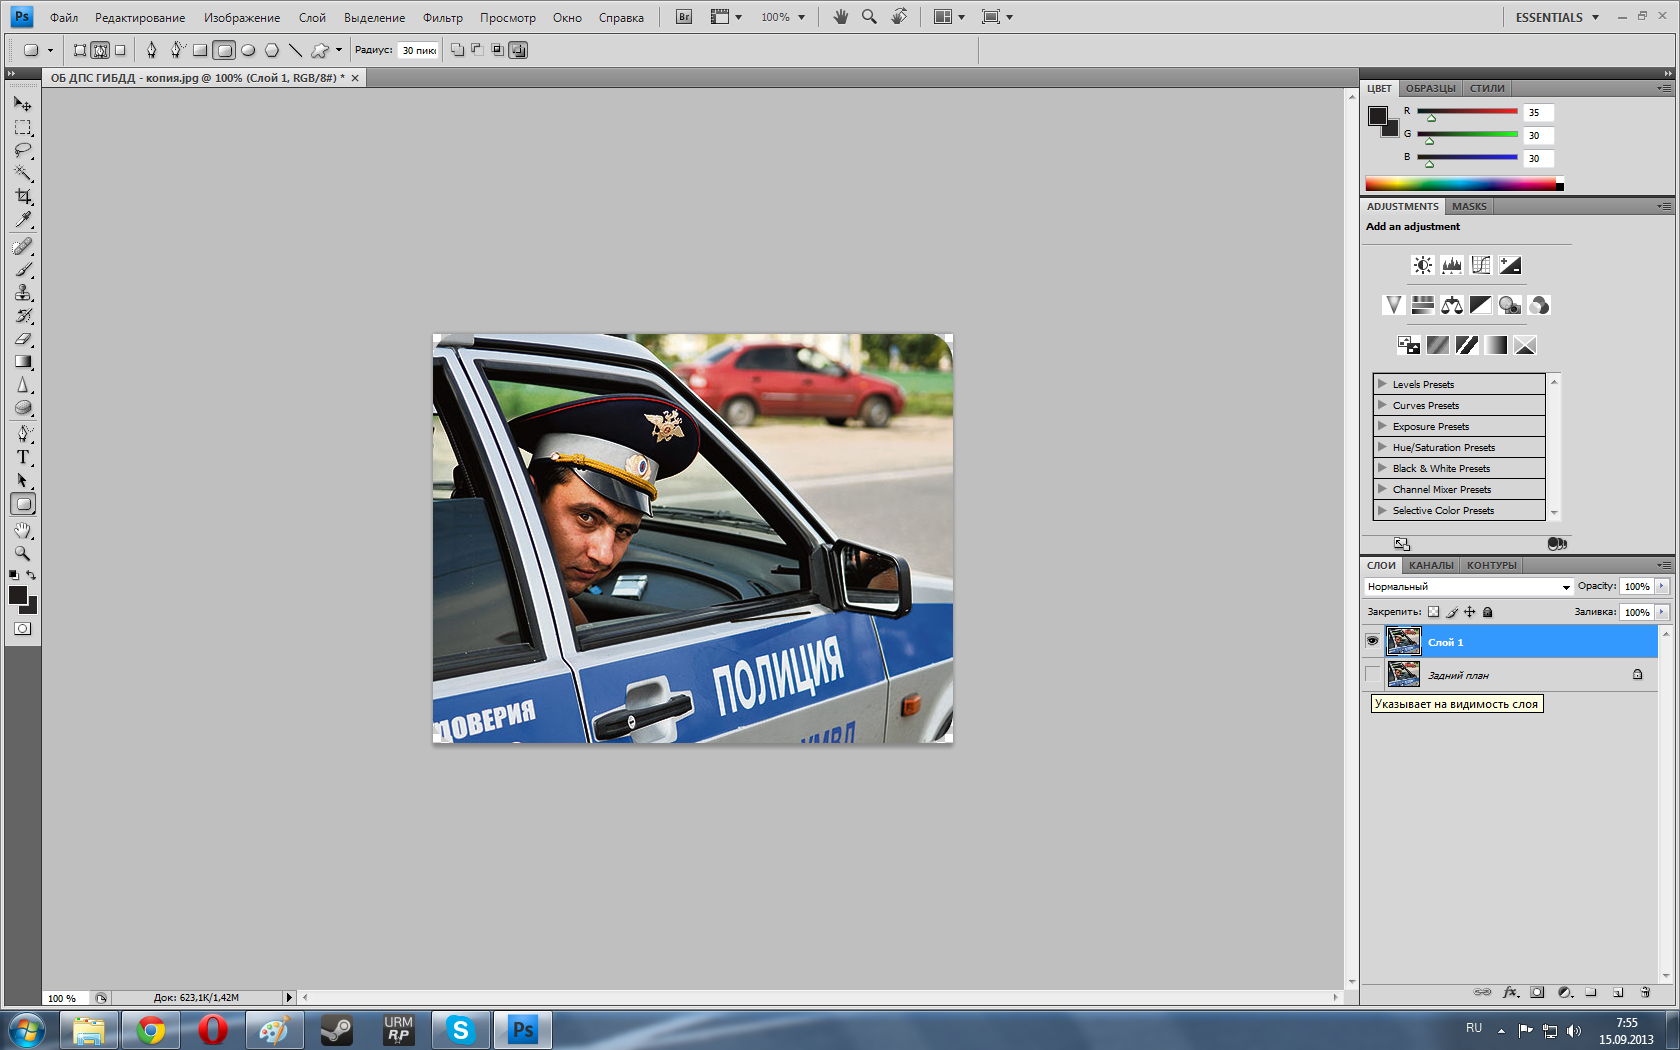Viewport: 1680px width, 1050px height.
Task: Add a Photo Filter adjustment
Action: [1510, 305]
